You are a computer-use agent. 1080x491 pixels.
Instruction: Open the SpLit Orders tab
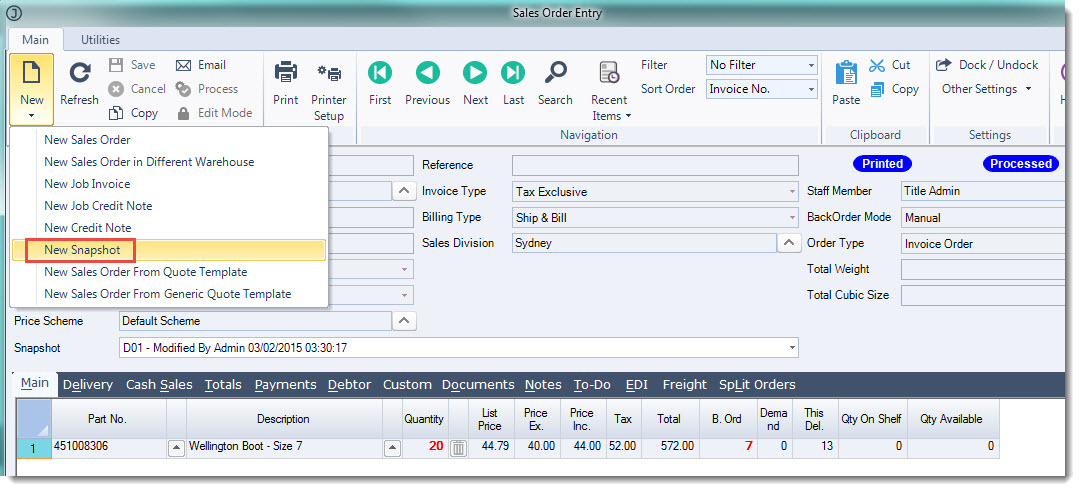[757, 385]
